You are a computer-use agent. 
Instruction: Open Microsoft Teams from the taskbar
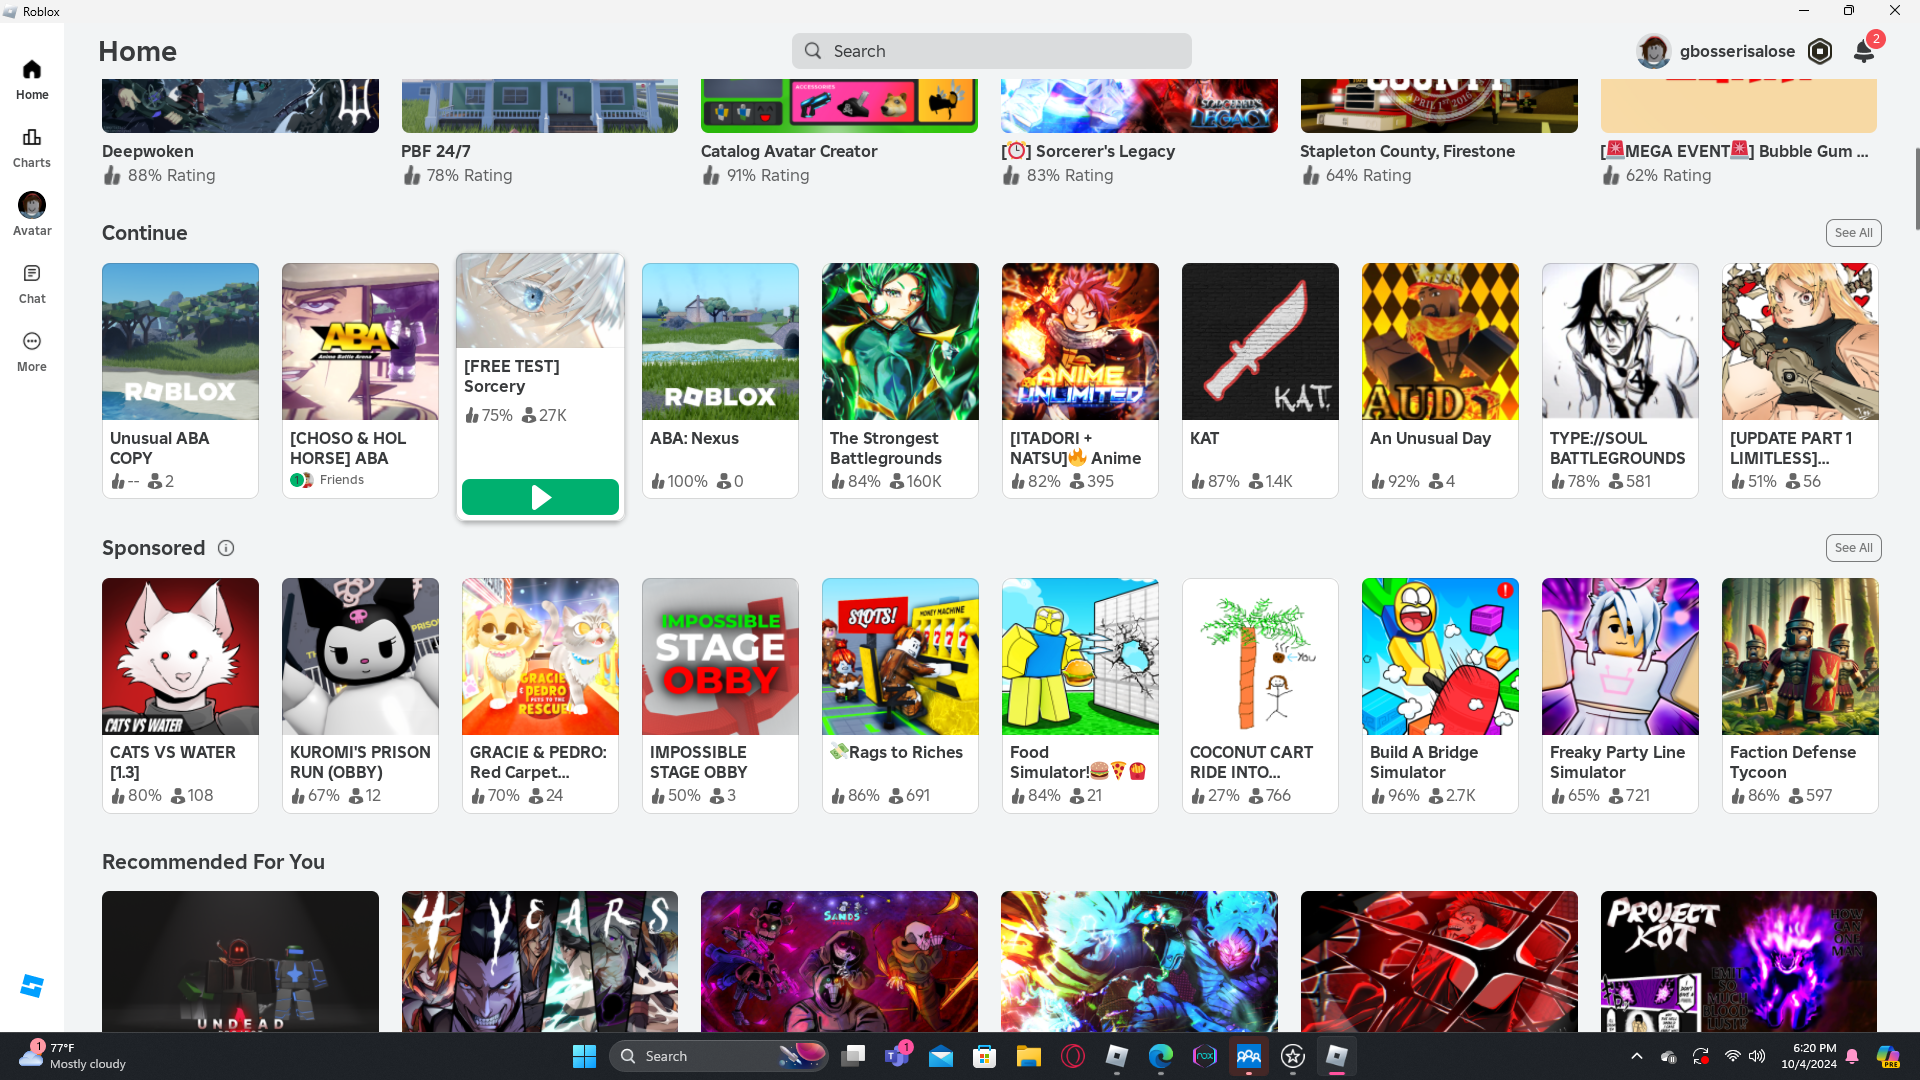(897, 1056)
